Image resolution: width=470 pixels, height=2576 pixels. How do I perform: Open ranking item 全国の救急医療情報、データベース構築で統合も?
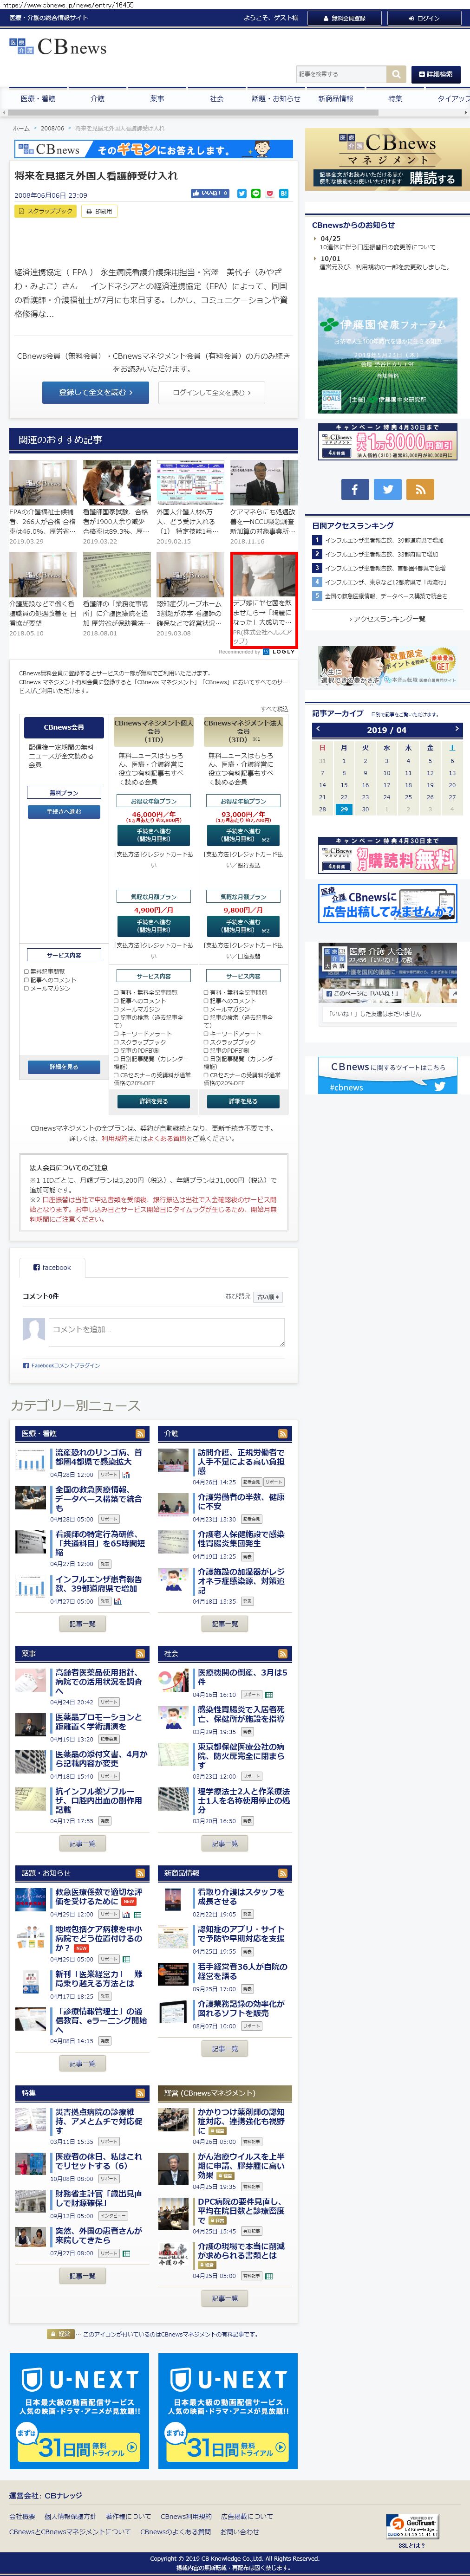[x=385, y=596]
